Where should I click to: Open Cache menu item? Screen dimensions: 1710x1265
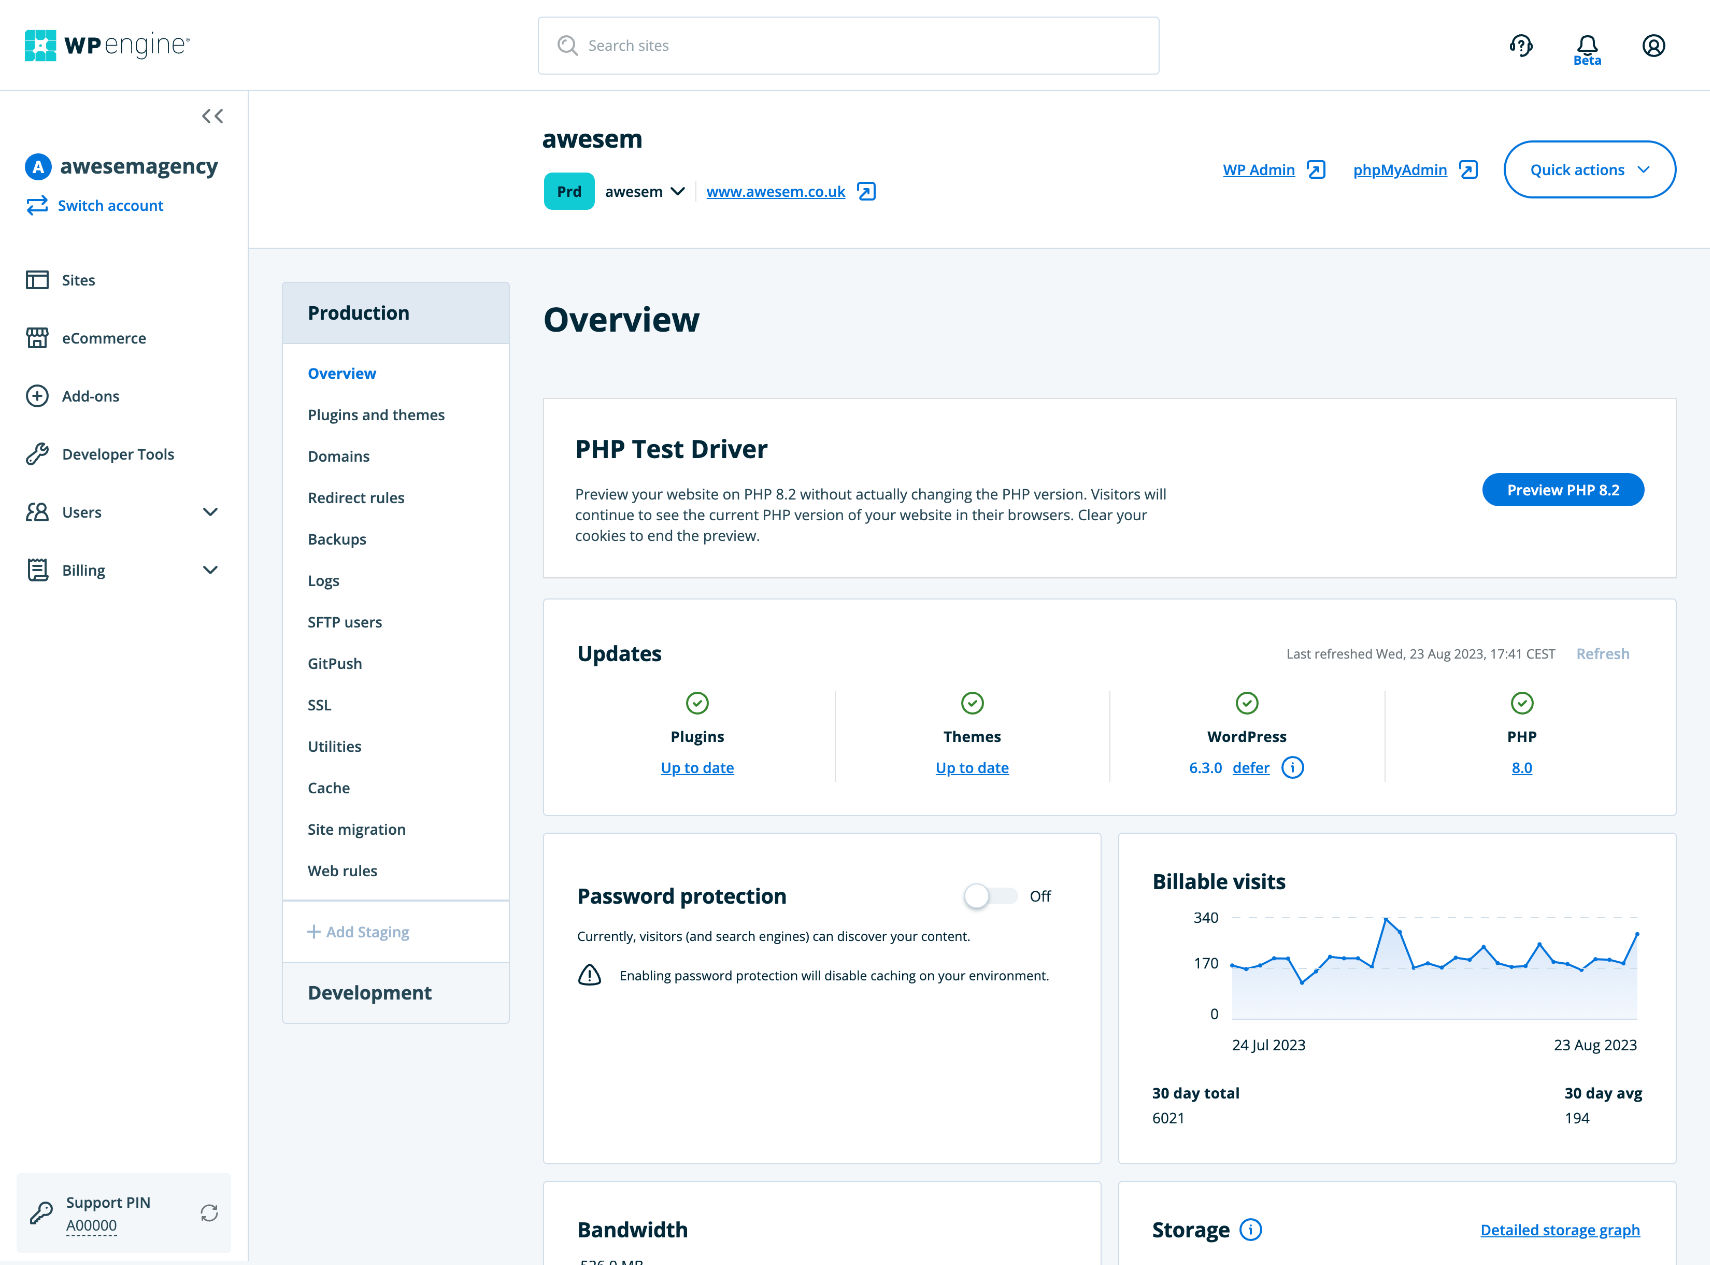[329, 788]
